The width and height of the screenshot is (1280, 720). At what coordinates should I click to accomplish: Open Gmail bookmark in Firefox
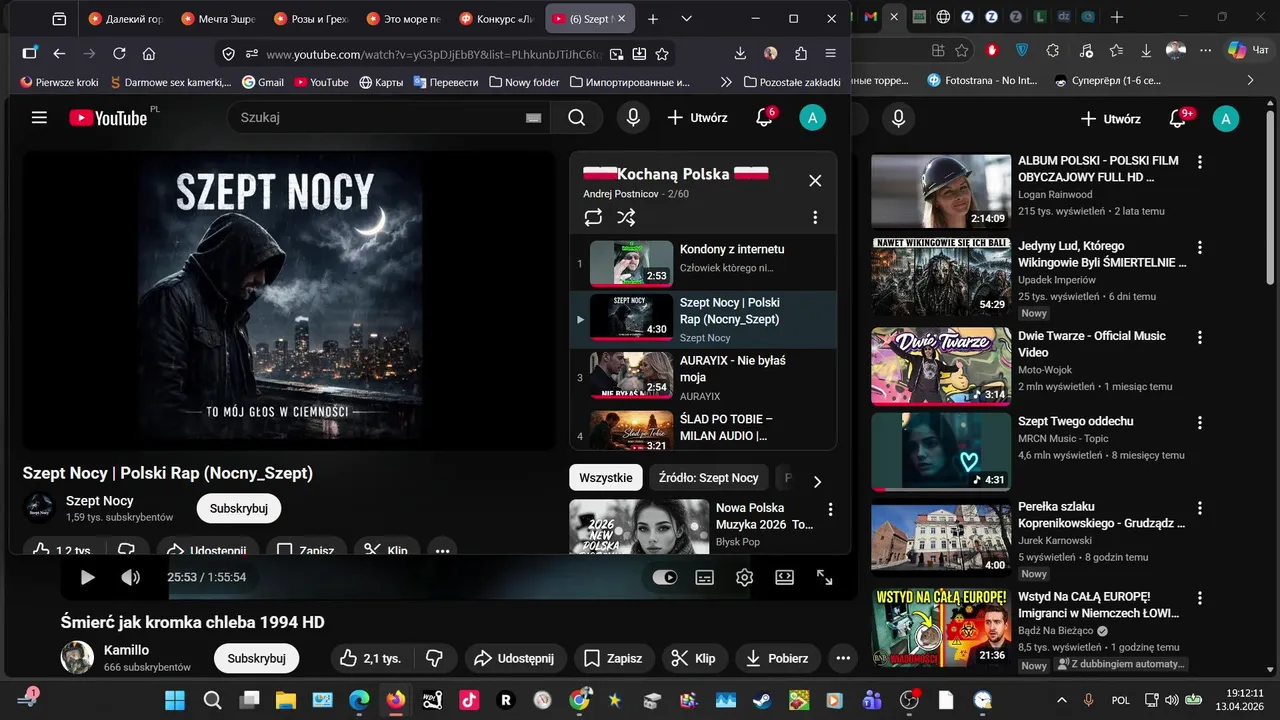tap(262, 82)
